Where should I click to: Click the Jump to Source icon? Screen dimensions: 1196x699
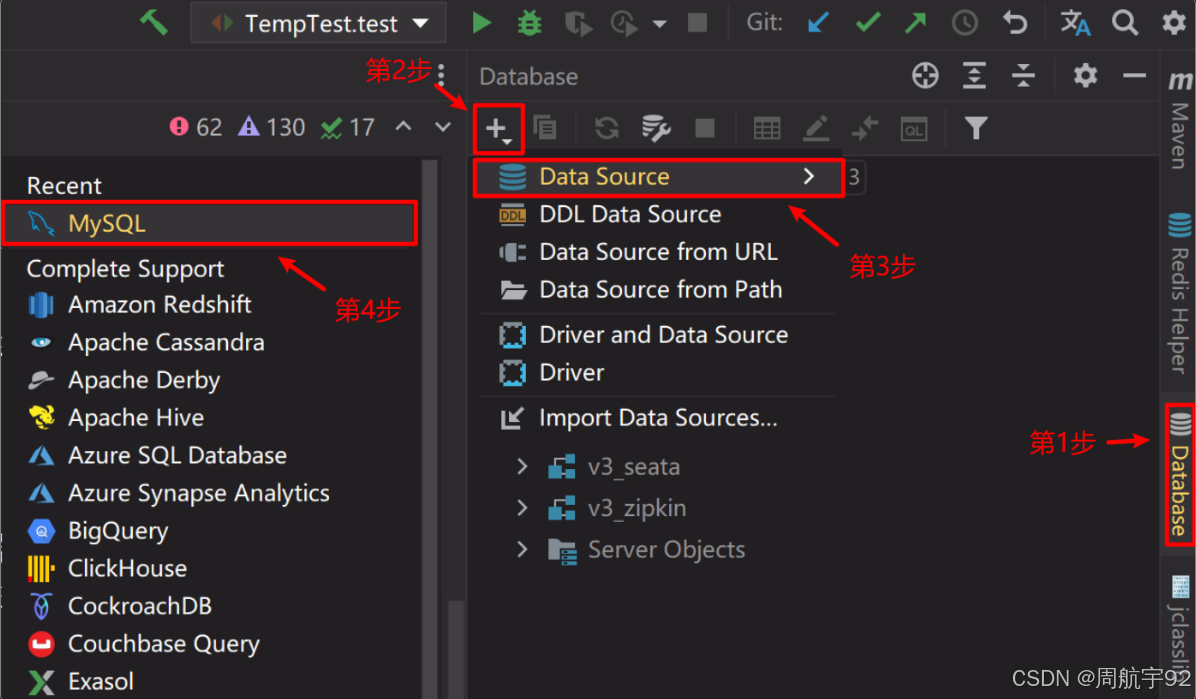point(864,128)
